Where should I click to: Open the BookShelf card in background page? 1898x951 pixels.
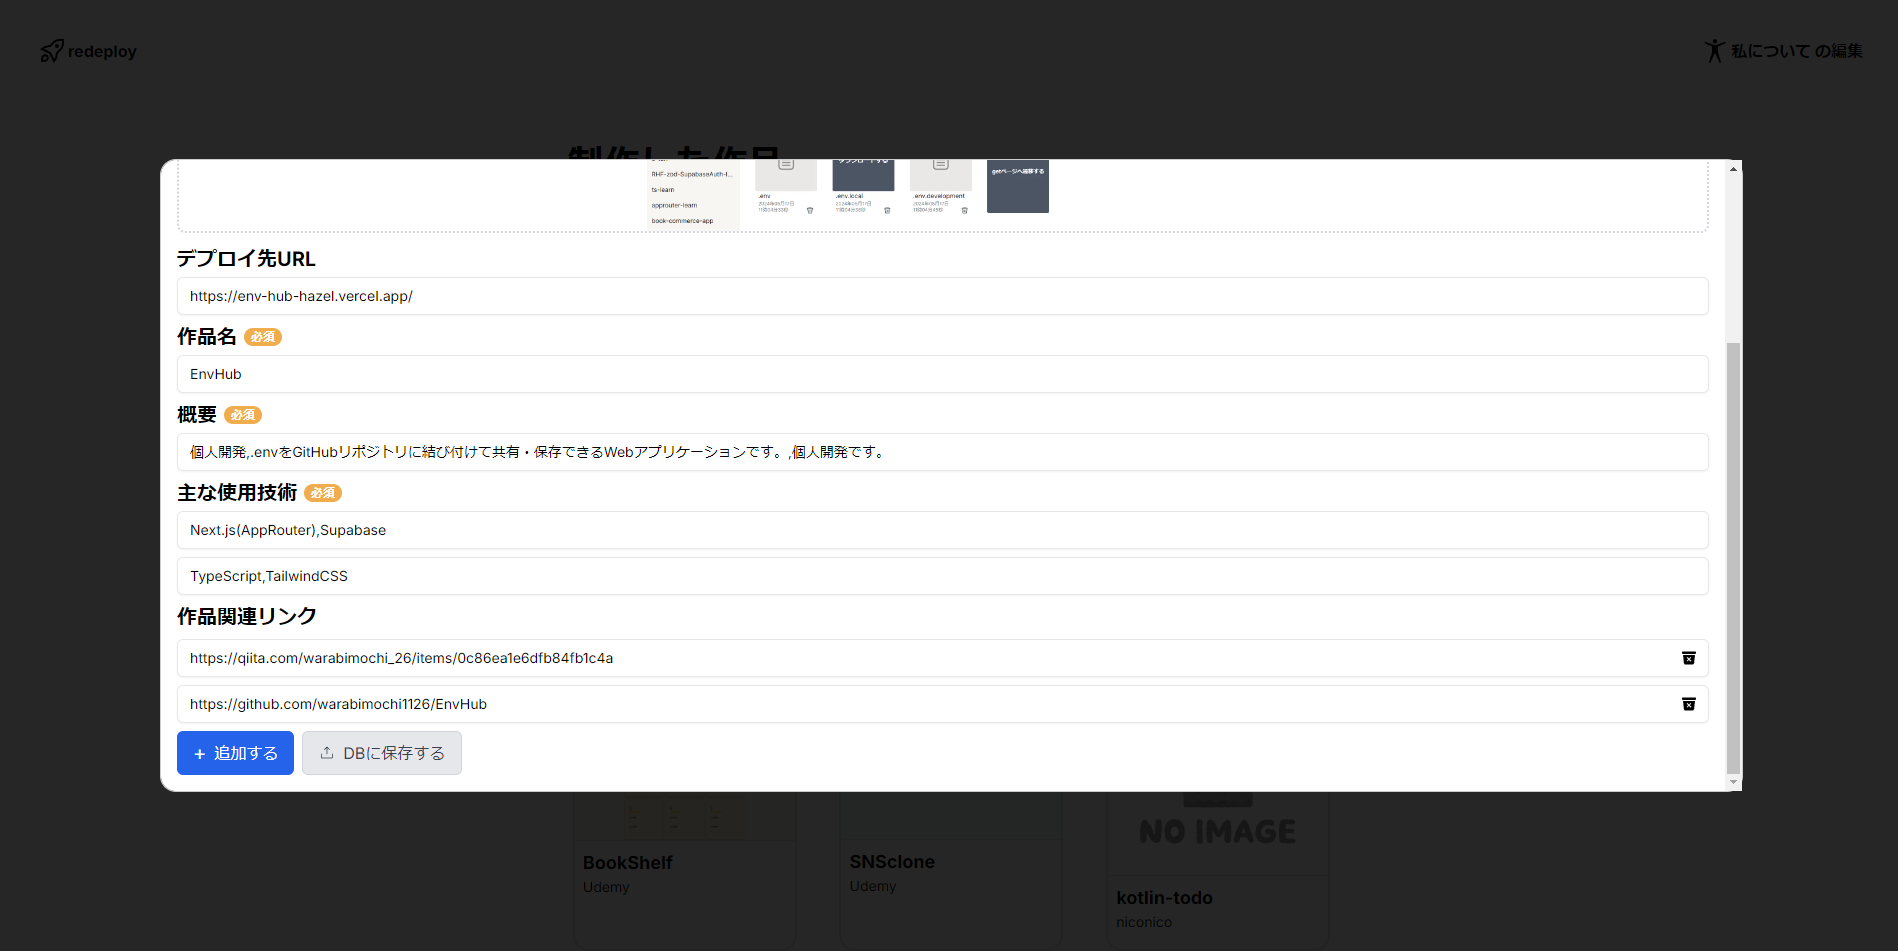(x=685, y=870)
